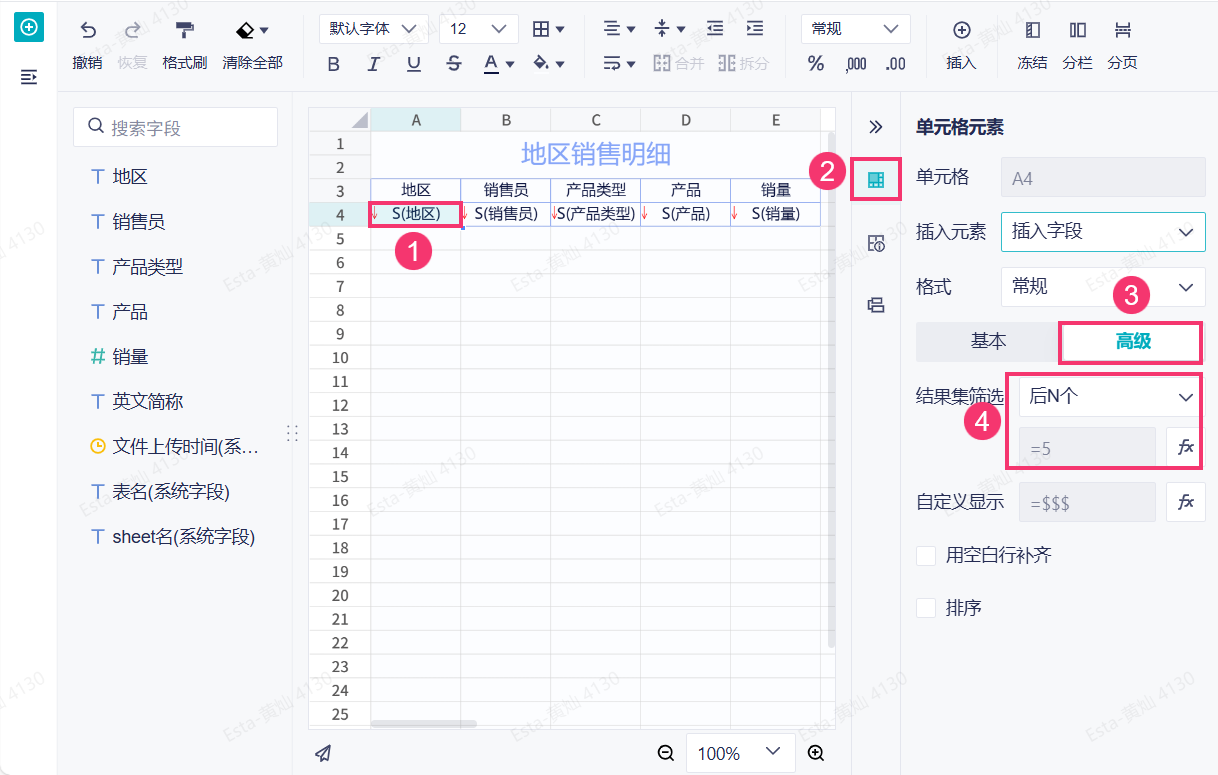Click the select-all corner of the grid
Viewport: 1218px width, 775px height.
(340, 120)
